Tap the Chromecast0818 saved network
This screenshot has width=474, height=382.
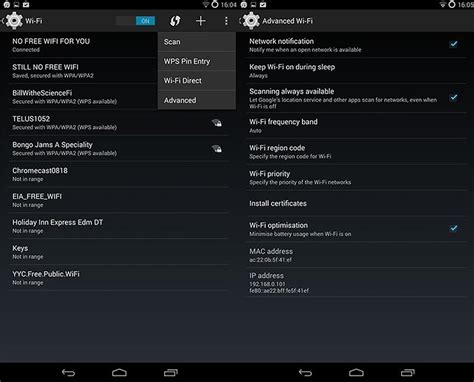[x=119, y=174]
